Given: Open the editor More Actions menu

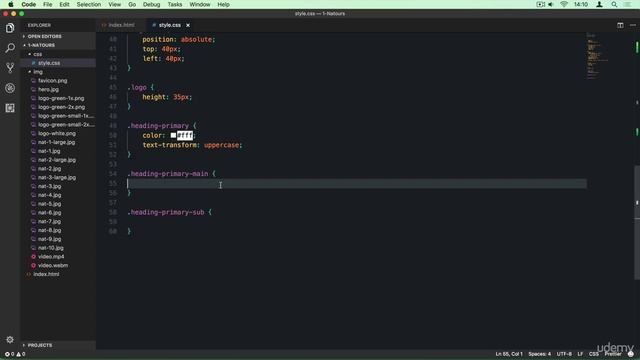Looking at the screenshot, I should [633, 25].
